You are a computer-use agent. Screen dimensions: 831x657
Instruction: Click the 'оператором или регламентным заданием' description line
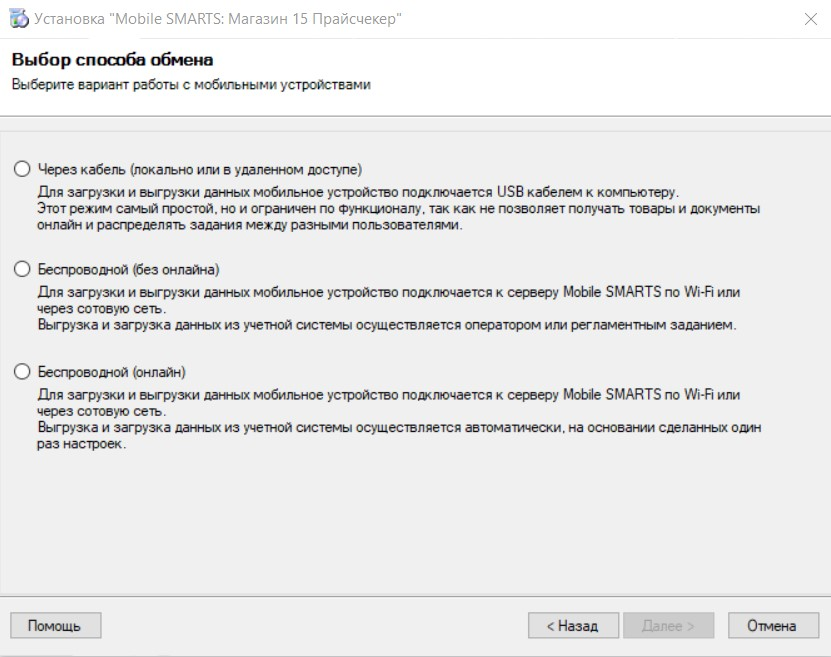(387, 325)
